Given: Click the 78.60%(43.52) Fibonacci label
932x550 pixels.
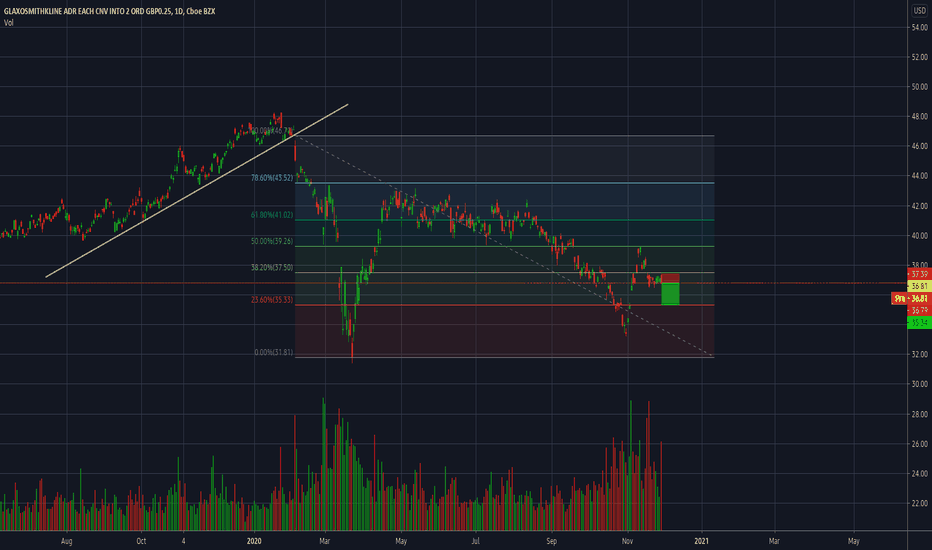Looking at the screenshot, I should pos(272,178).
